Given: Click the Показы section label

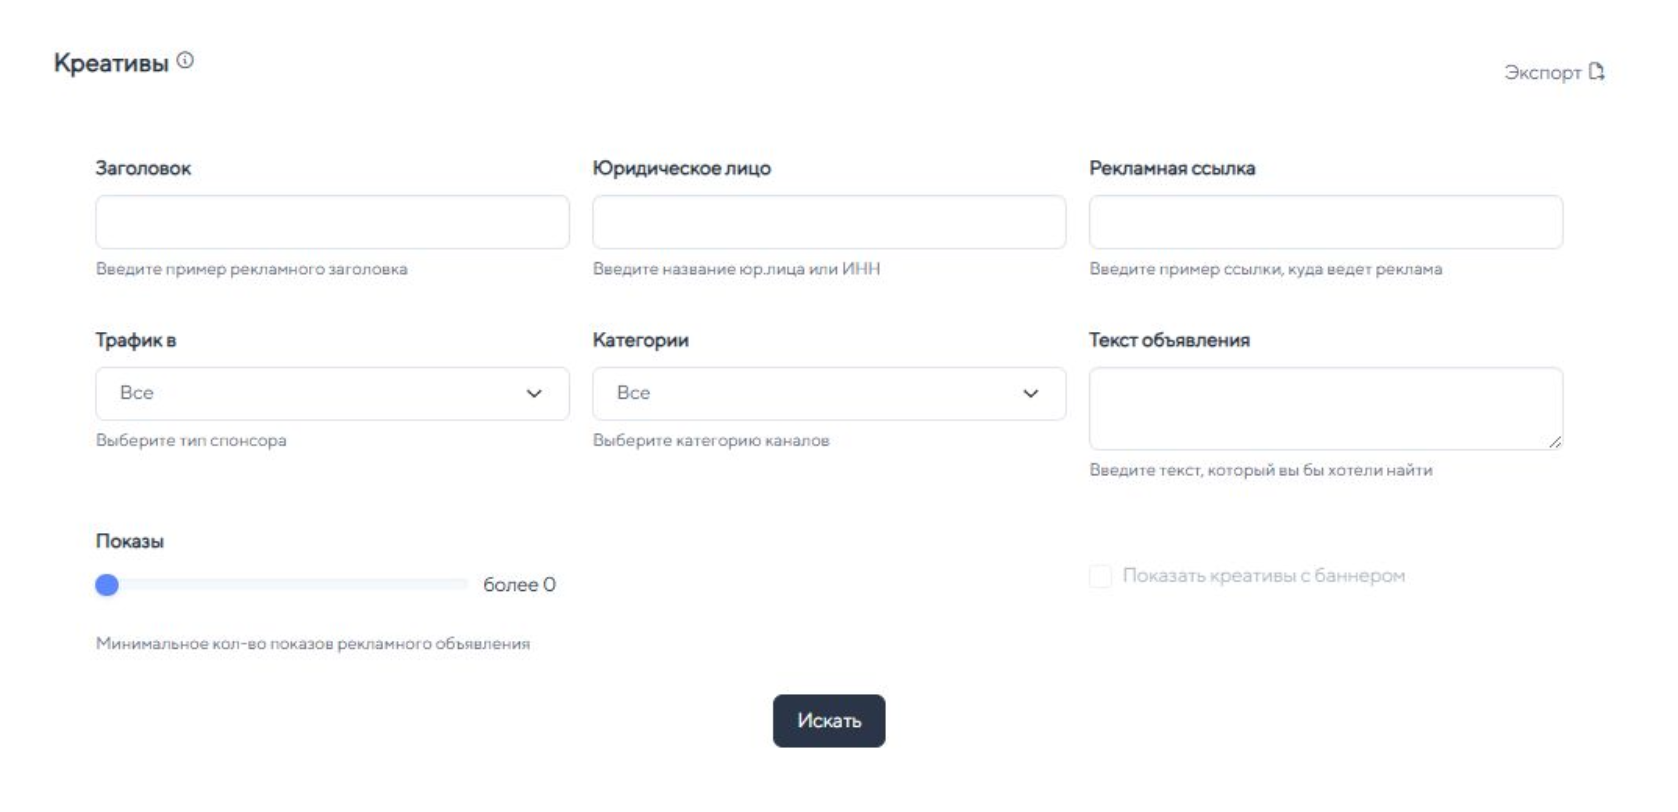Looking at the screenshot, I should tap(130, 541).
